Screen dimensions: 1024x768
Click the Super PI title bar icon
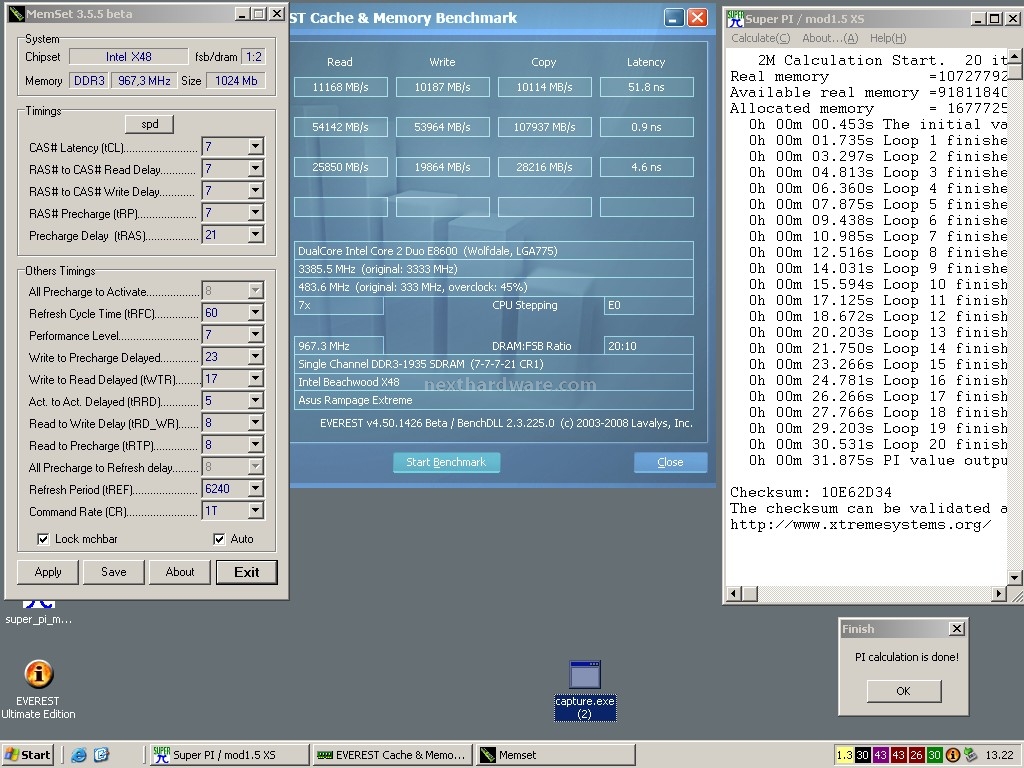tap(735, 19)
